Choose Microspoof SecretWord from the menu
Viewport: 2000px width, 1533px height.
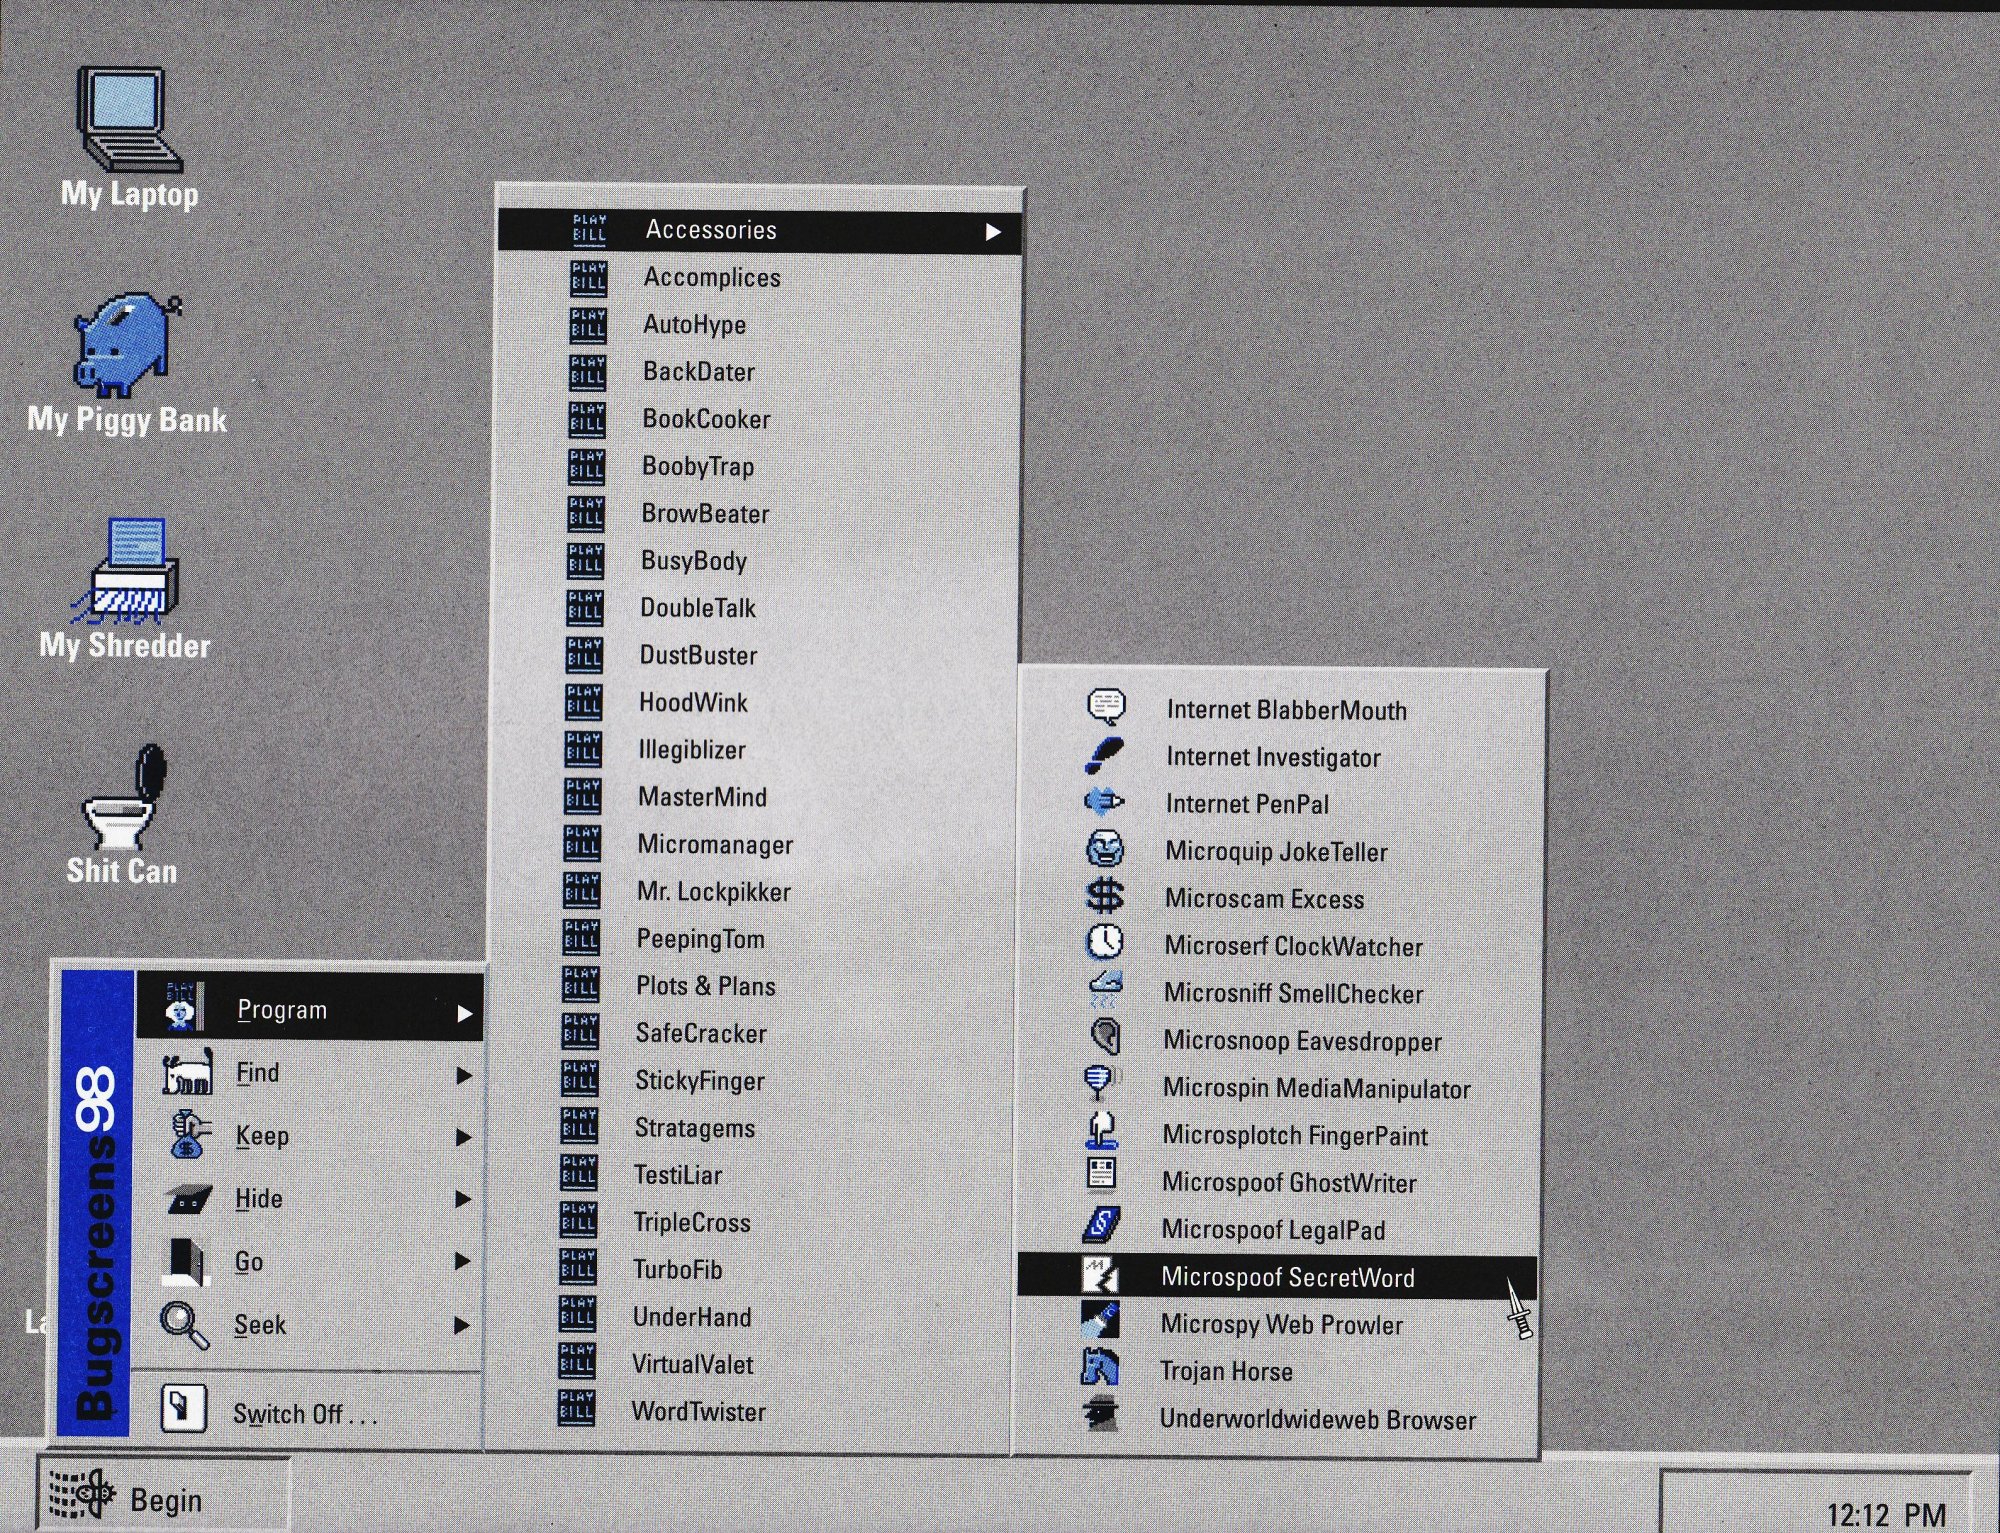coord(1287,1277)
